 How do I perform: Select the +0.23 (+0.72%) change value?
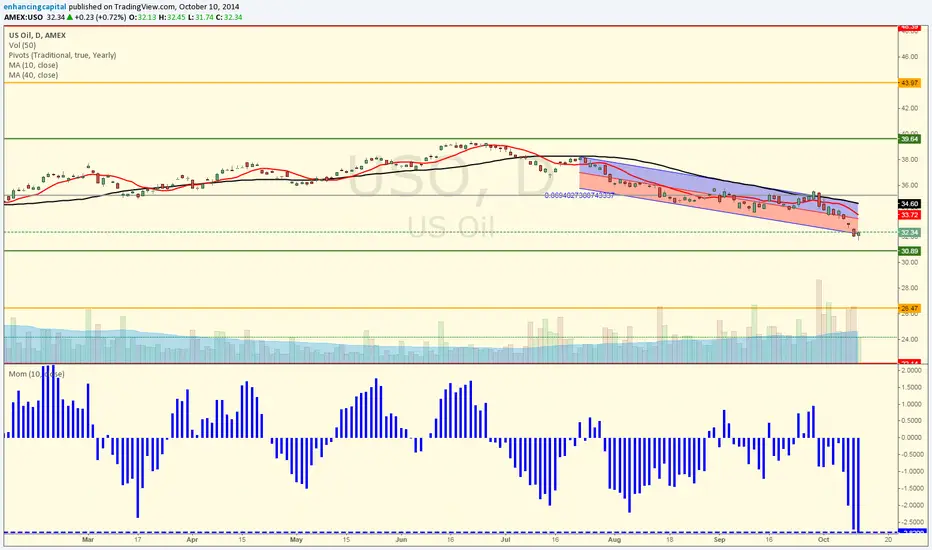(x=99, y=17)
